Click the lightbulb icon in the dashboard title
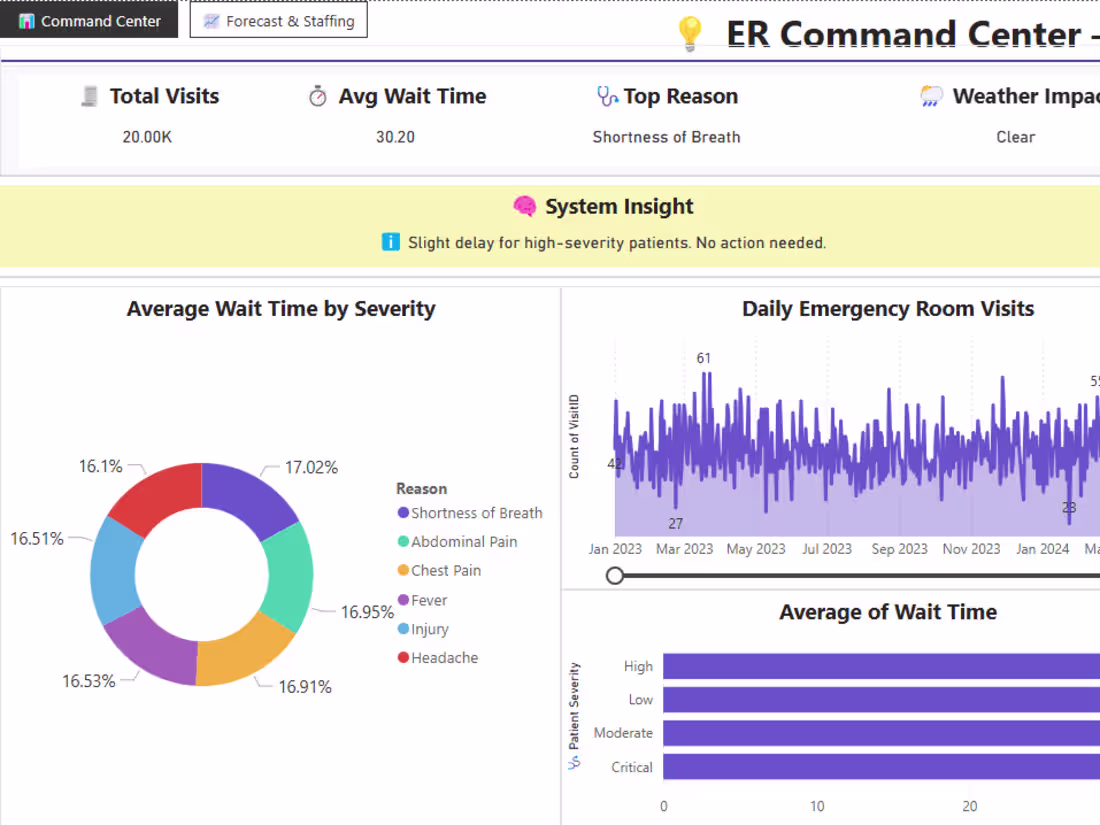This screenshot has width=1100, height=825. [x=690, y=33]
